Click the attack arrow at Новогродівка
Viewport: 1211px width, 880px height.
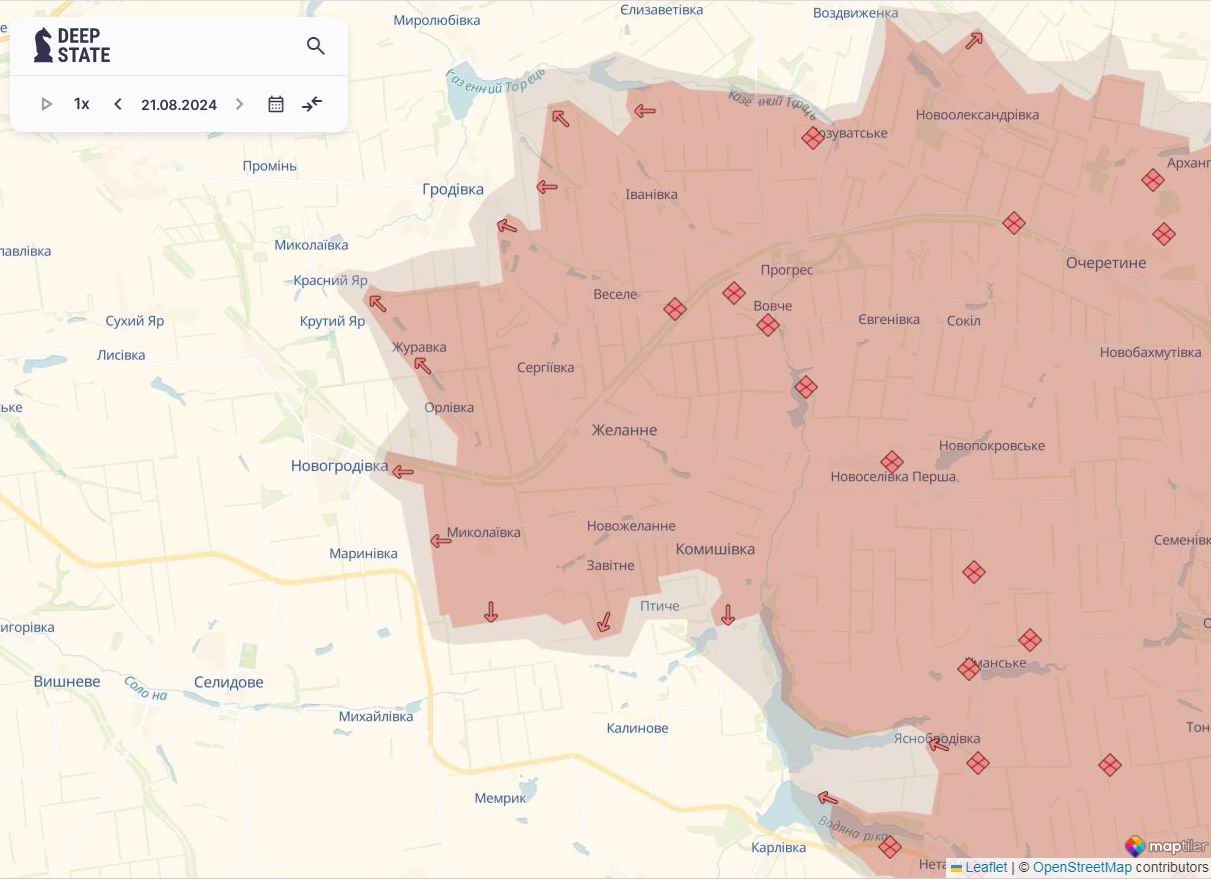click(x=402, y=471)
